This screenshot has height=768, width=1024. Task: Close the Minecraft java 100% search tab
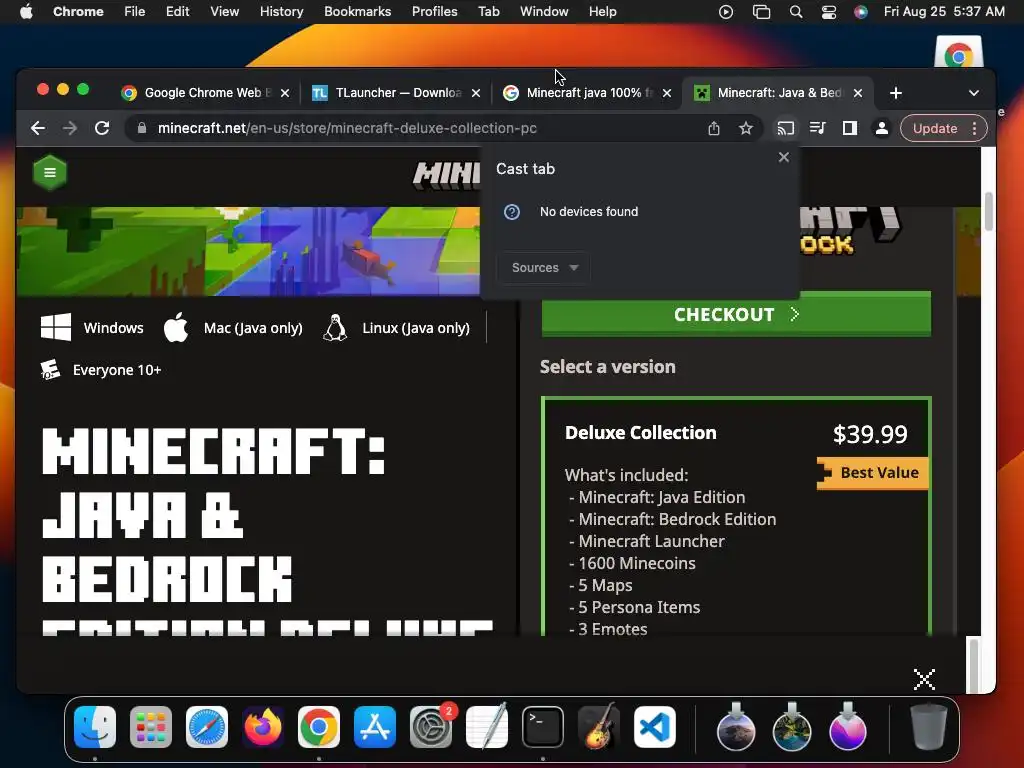pyautogui.click(x=667, y=93)
